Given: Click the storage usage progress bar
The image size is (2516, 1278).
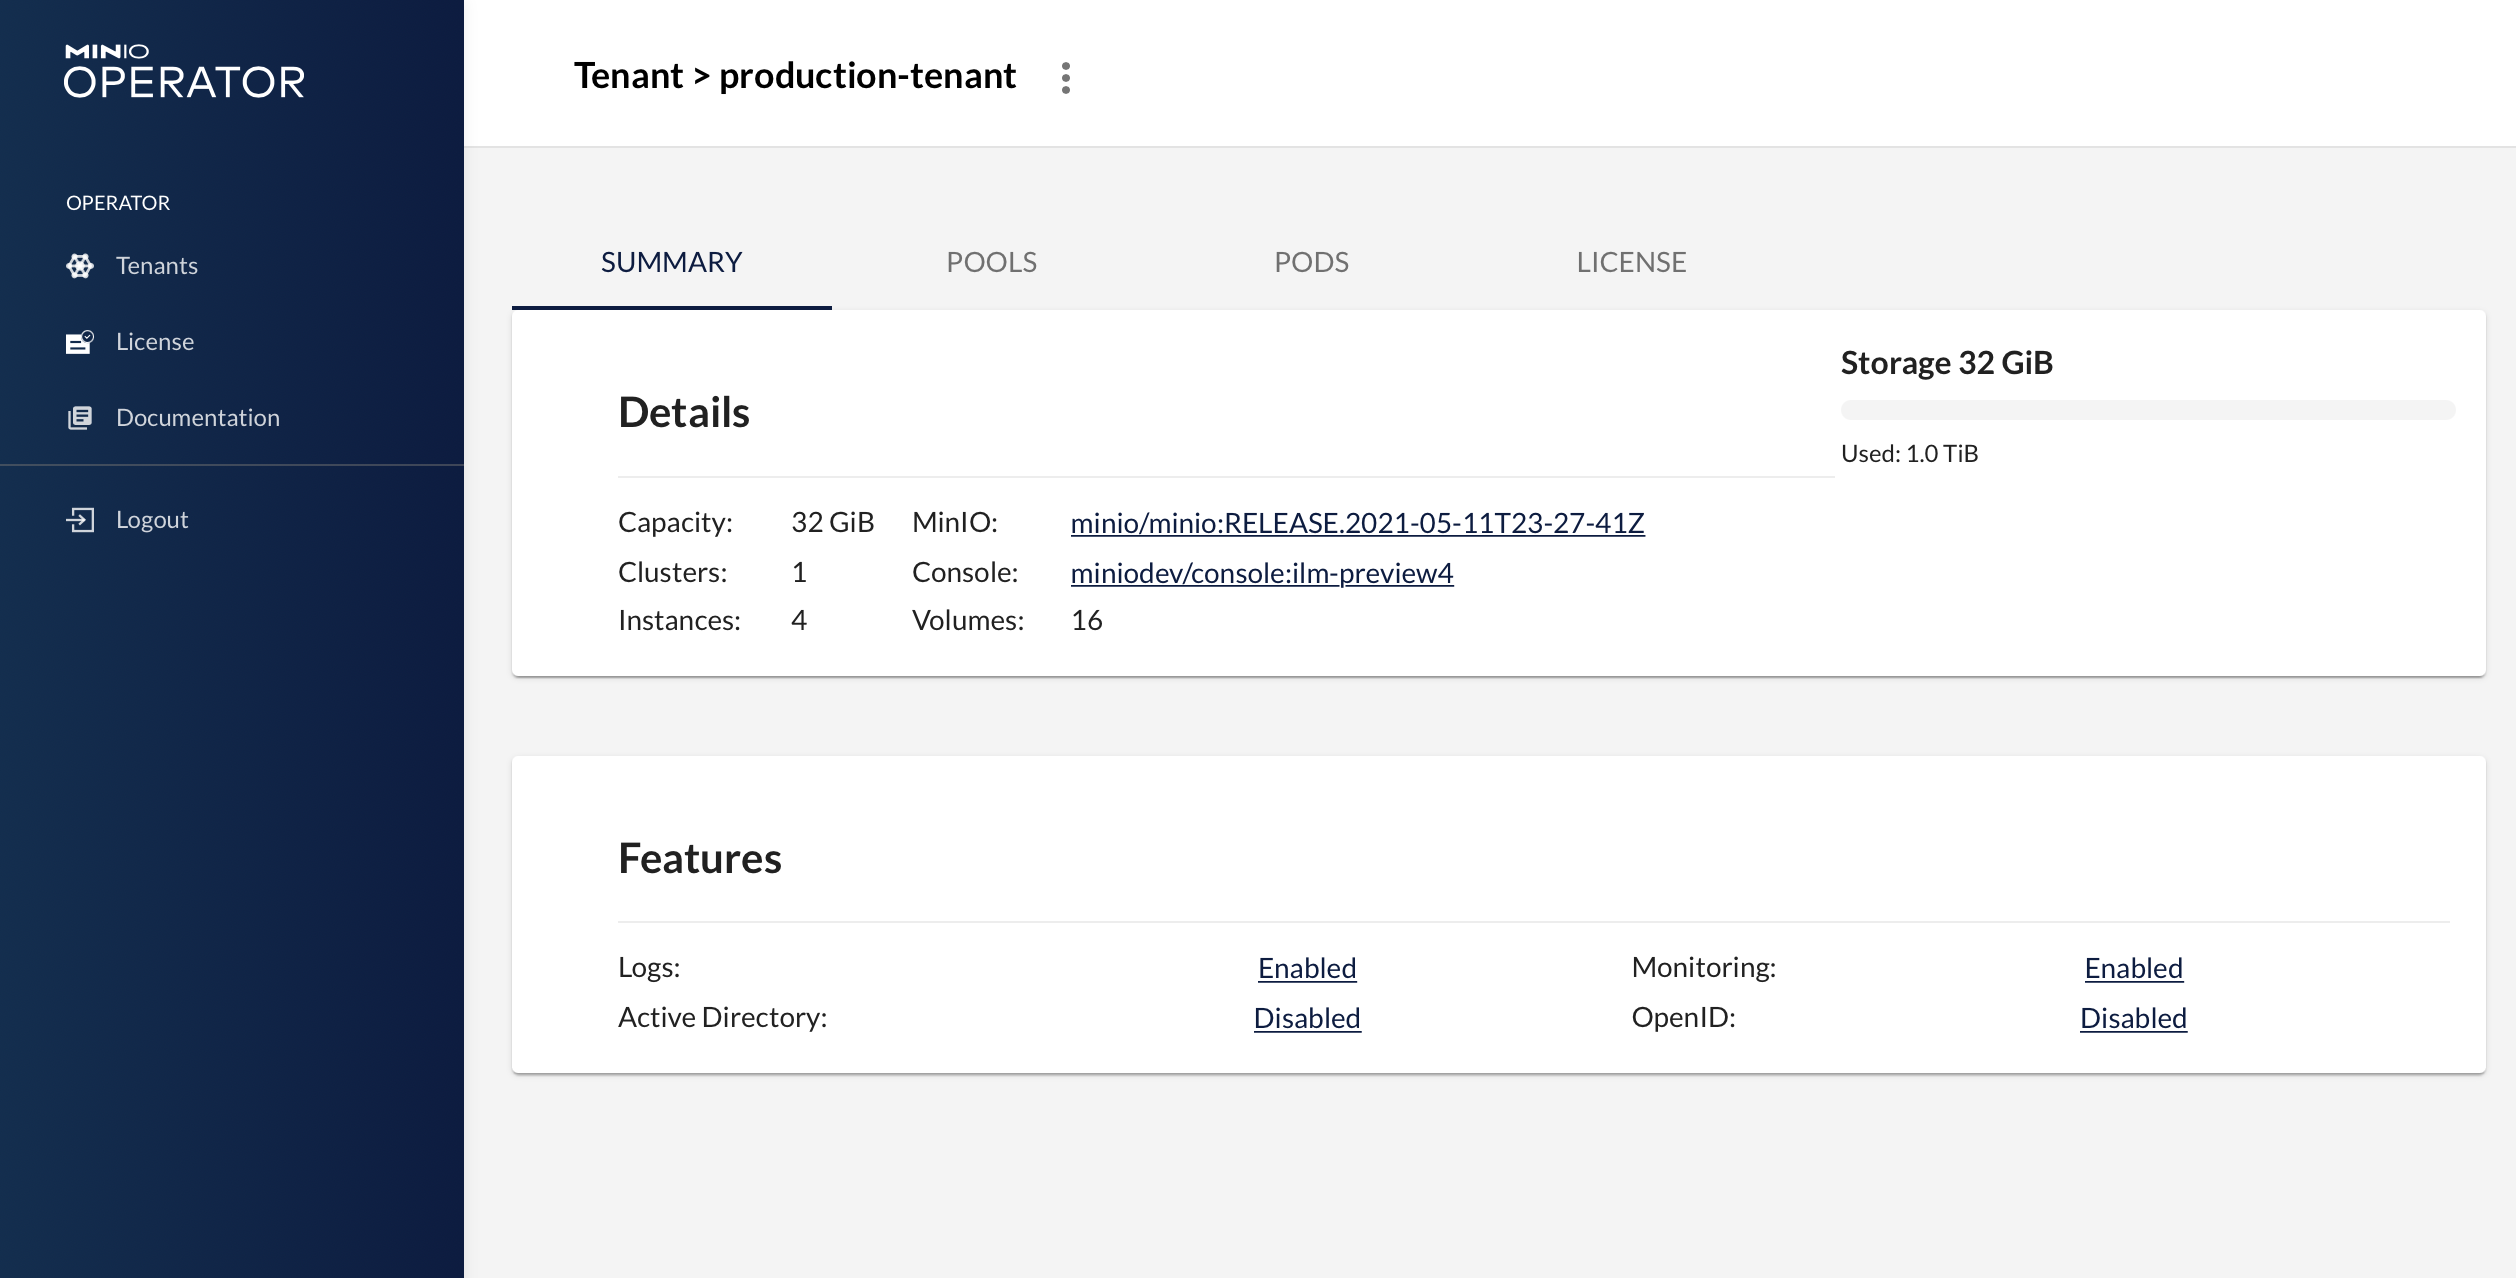Looking at the screenshot, I should (x=2148, y=410).
